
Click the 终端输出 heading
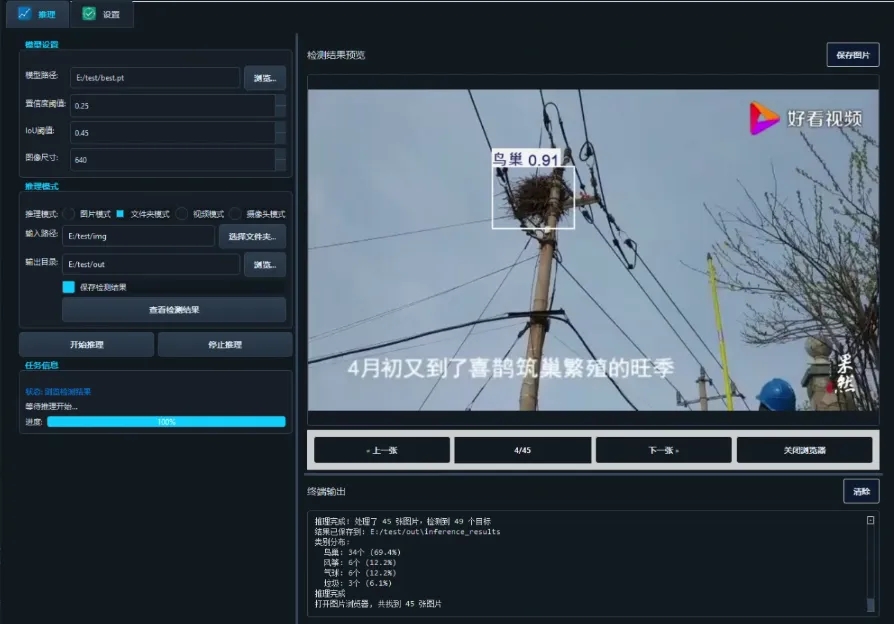[x=326, y=491]
